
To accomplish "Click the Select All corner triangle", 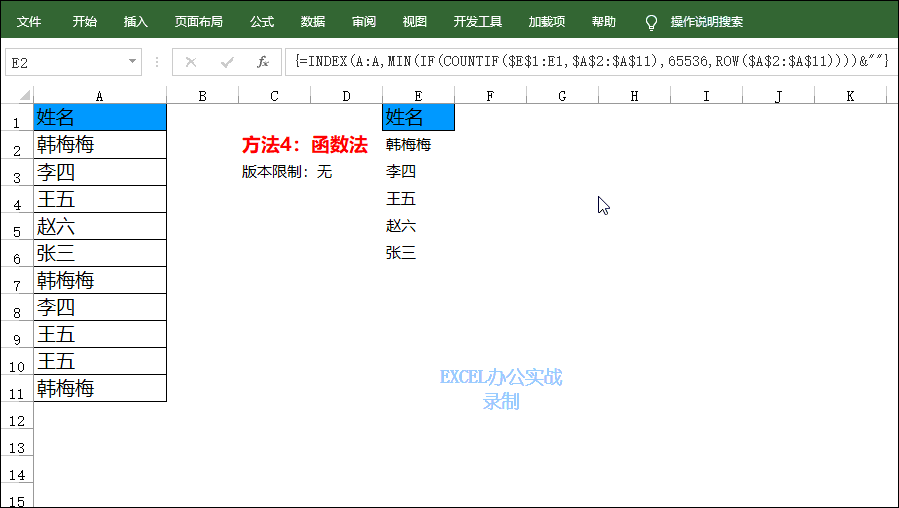I will pos(25,95).
